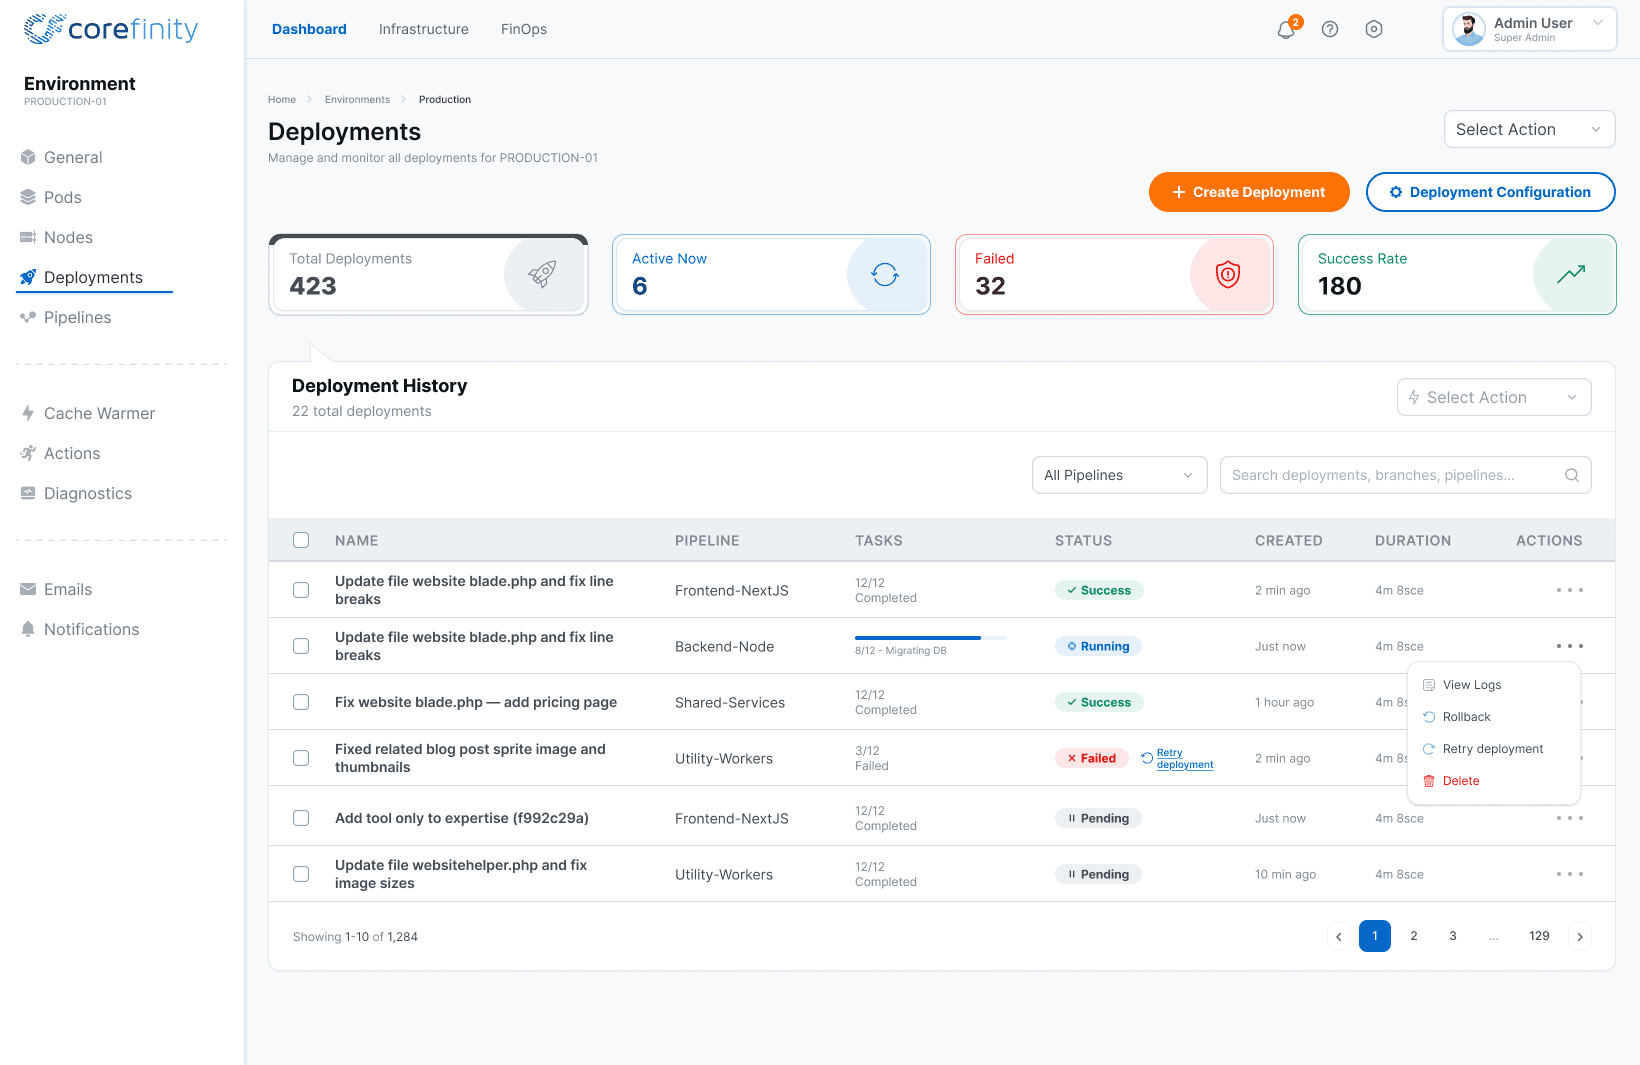Viewport: 1640px width, 1065px height.
Task: Click the Corefinity logo
Action: (111, 29)
